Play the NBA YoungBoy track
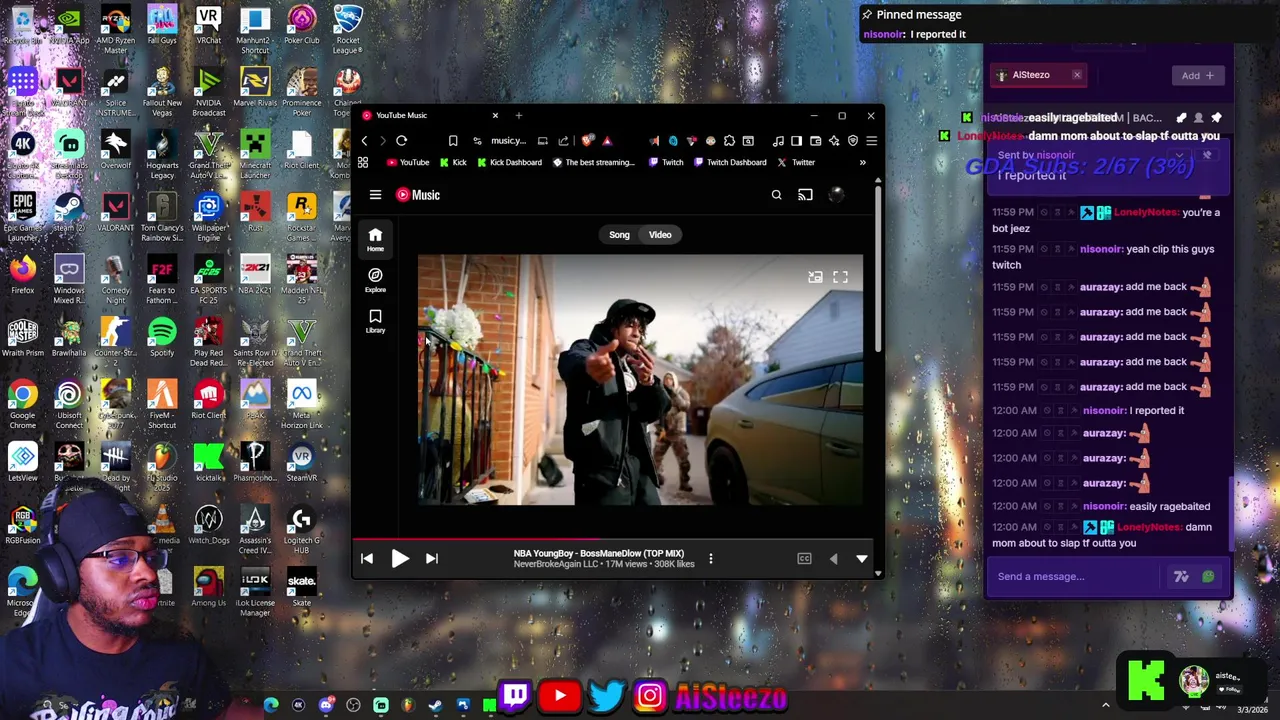 (399, 559)
